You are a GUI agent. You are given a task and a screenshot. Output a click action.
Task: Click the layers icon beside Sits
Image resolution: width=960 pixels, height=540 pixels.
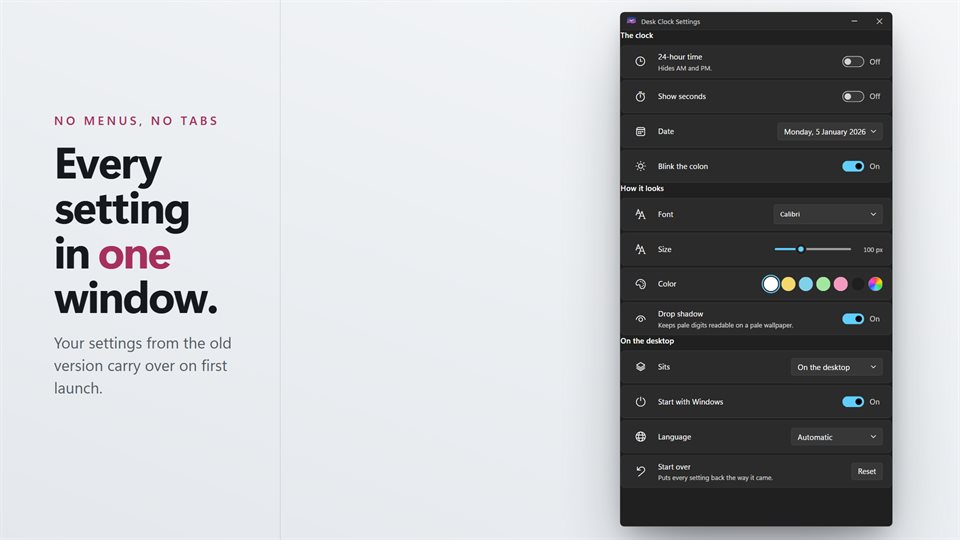click(x=640, y=367)
